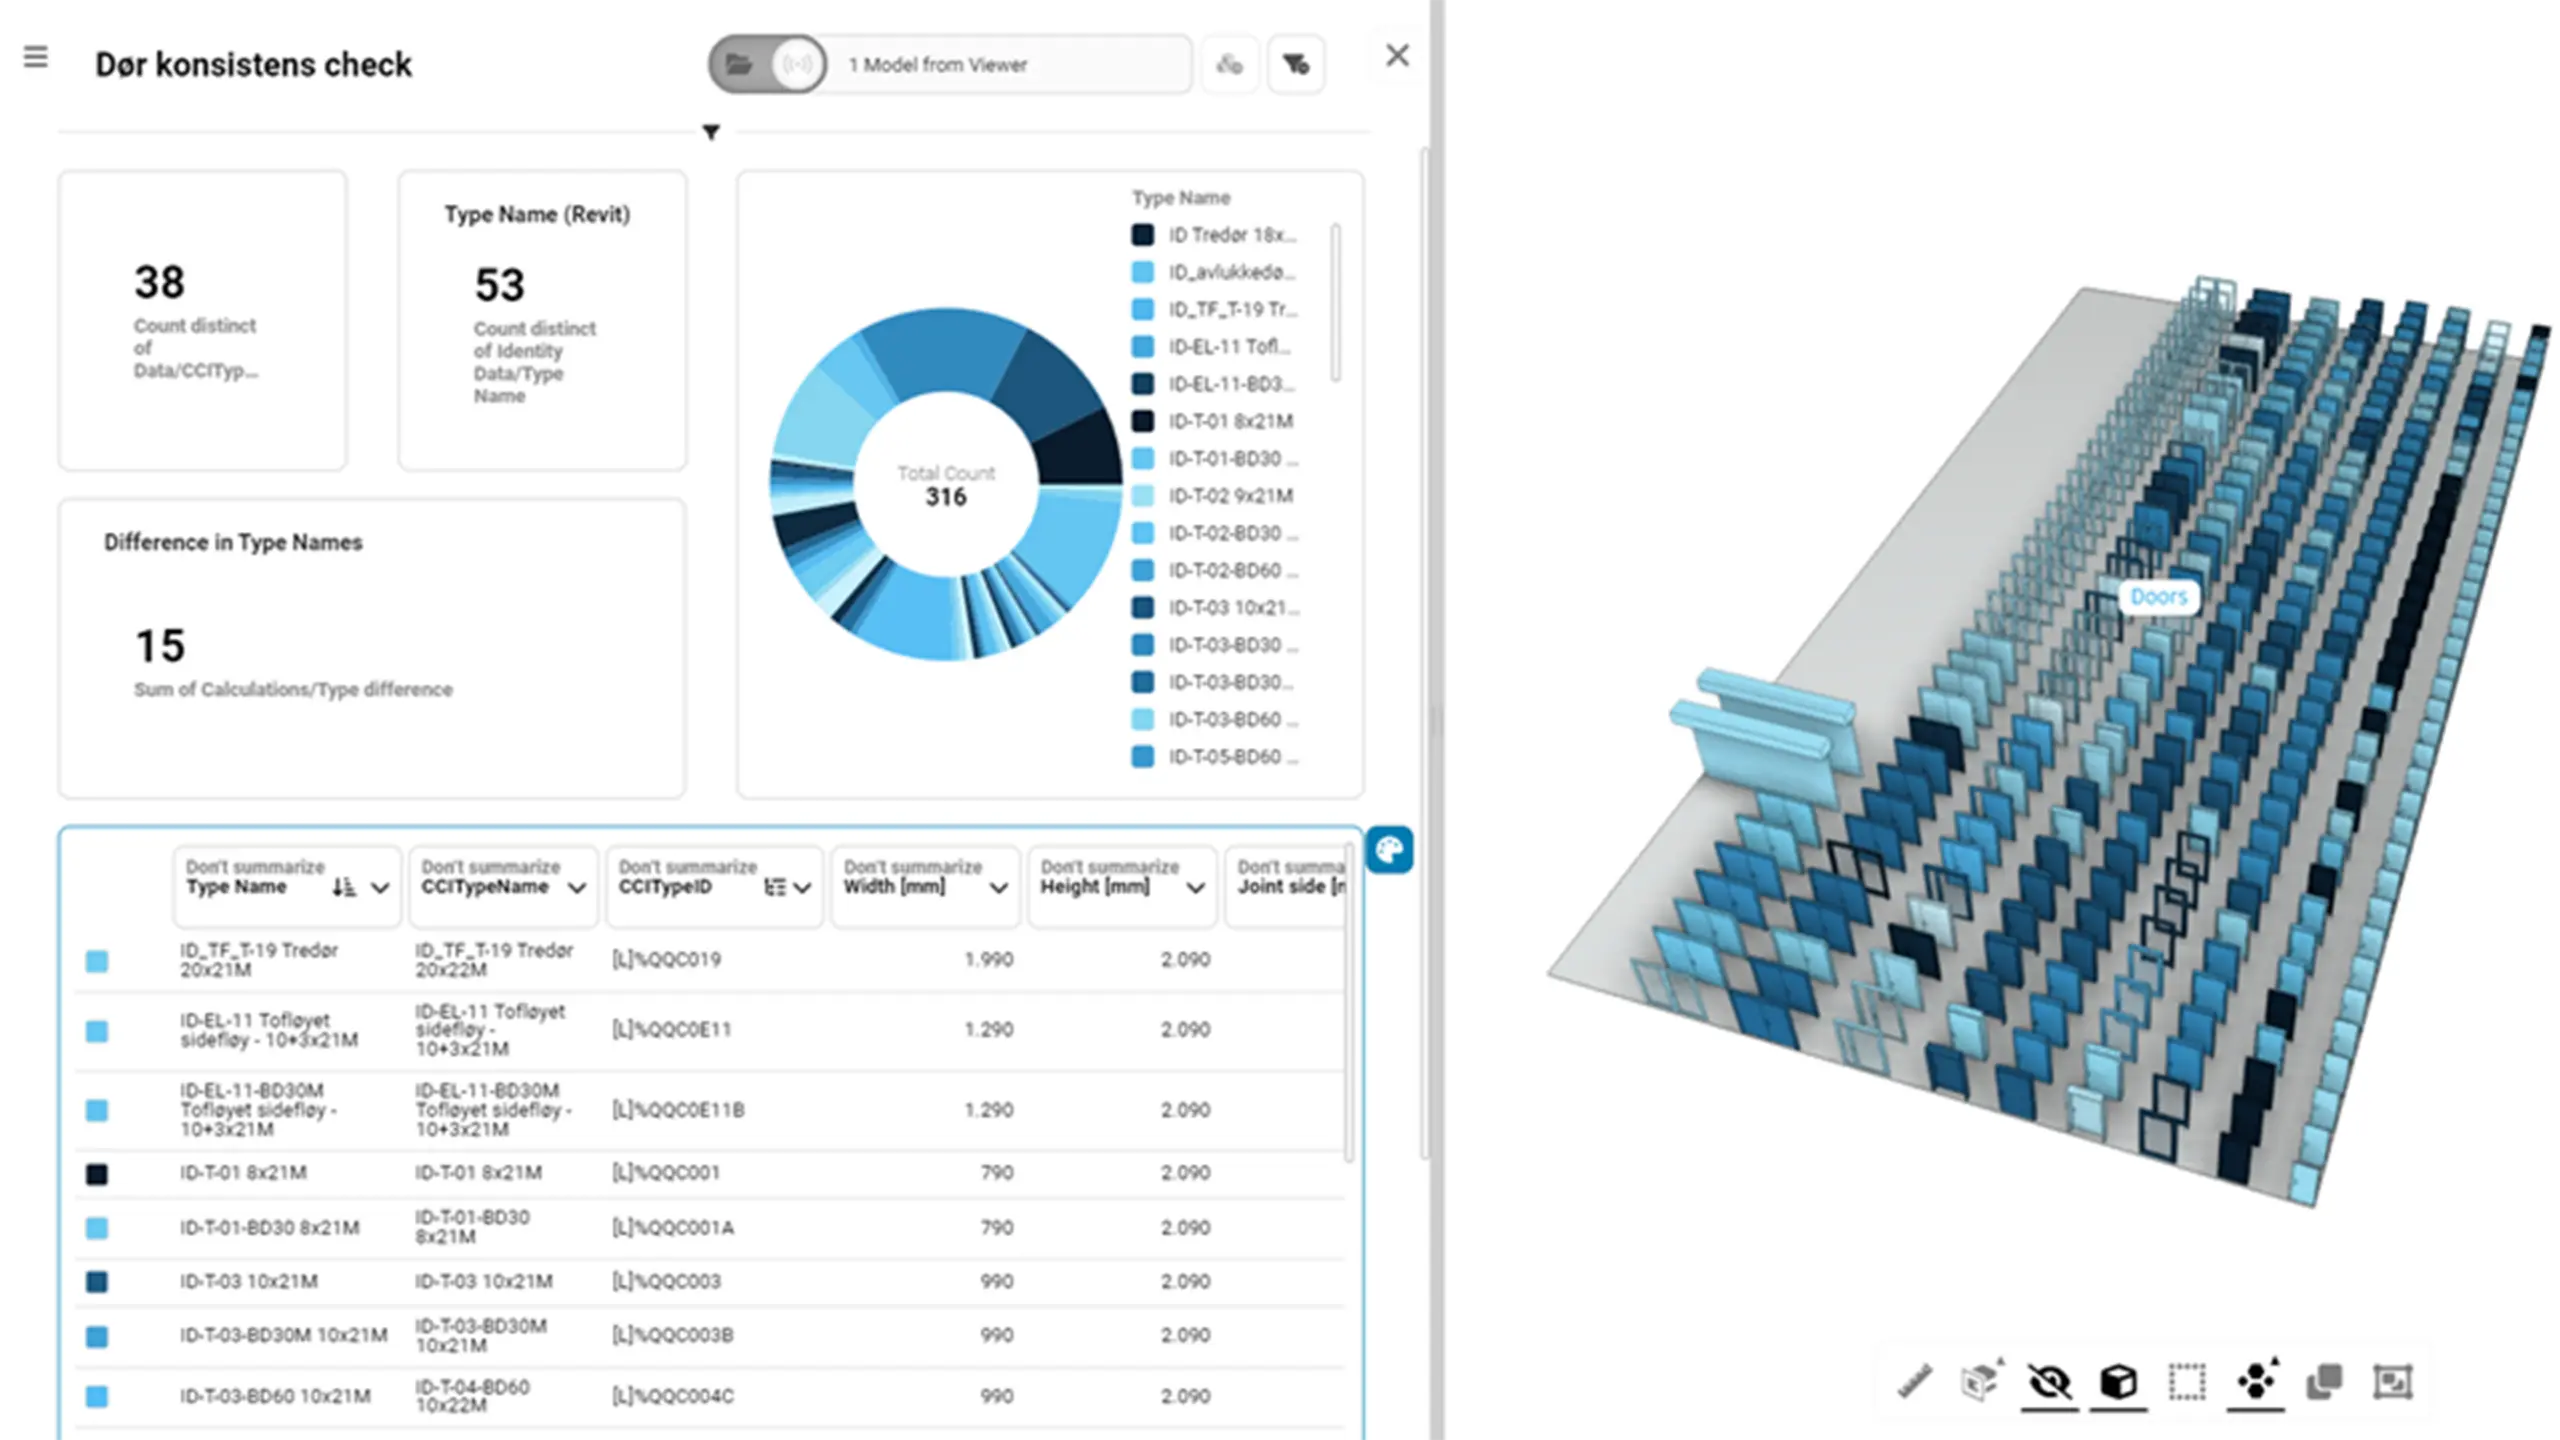Select the Doors label in 3D viewer
The image size is (2560, 1440).
point(2158,597)
